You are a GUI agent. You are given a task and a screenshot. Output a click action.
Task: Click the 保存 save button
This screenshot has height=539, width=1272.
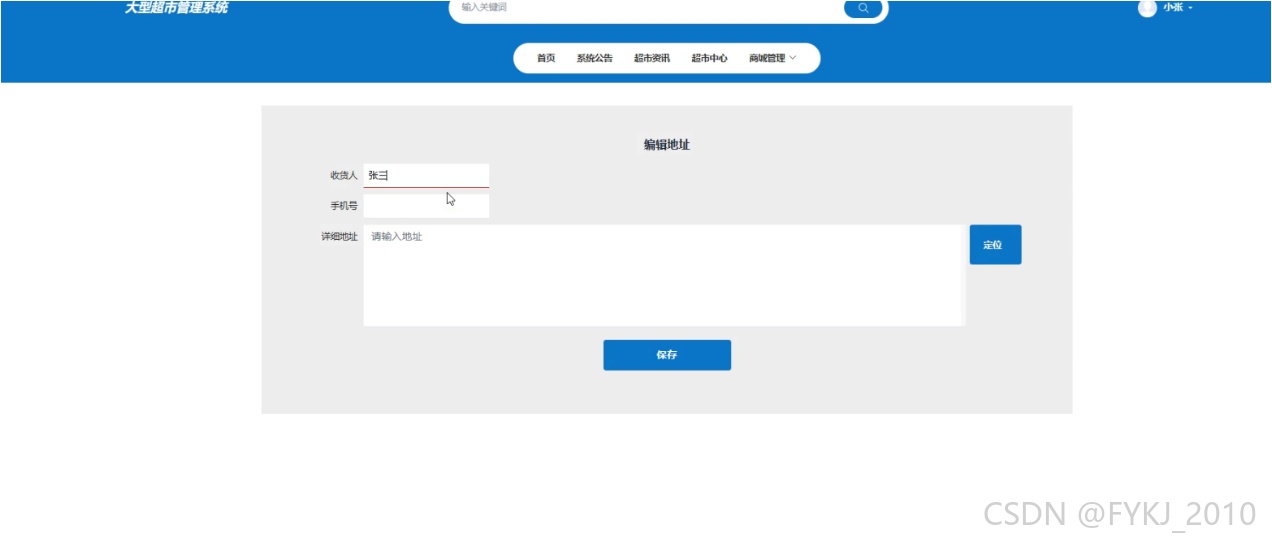click(x=667, y=355)
